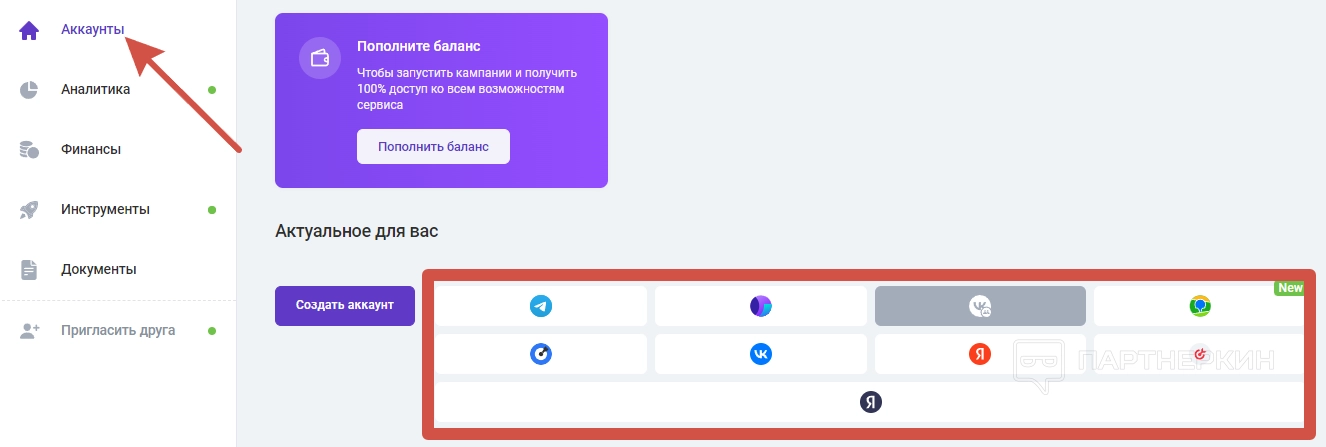Pick the red Yandex logo tile
The height and width of the screenshot is (447, 1326).
click(980, 354)
